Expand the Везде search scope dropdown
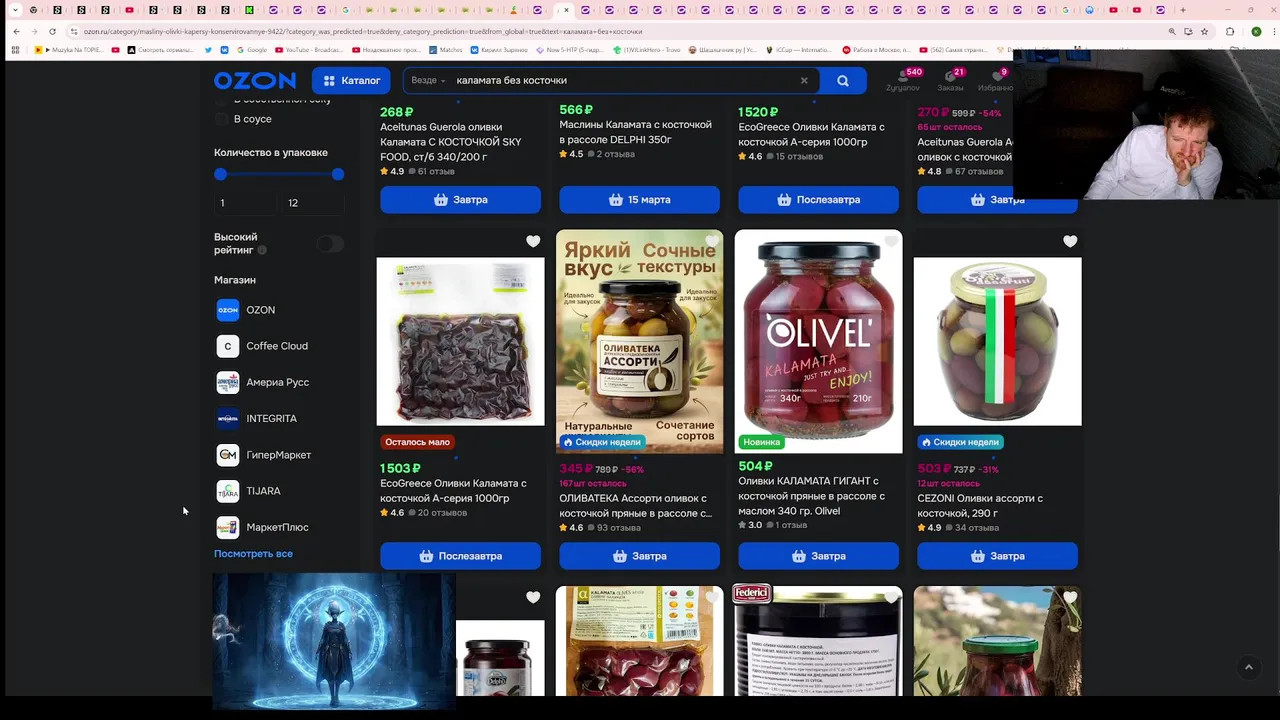 pyautogui.click(x=429, y=80)
